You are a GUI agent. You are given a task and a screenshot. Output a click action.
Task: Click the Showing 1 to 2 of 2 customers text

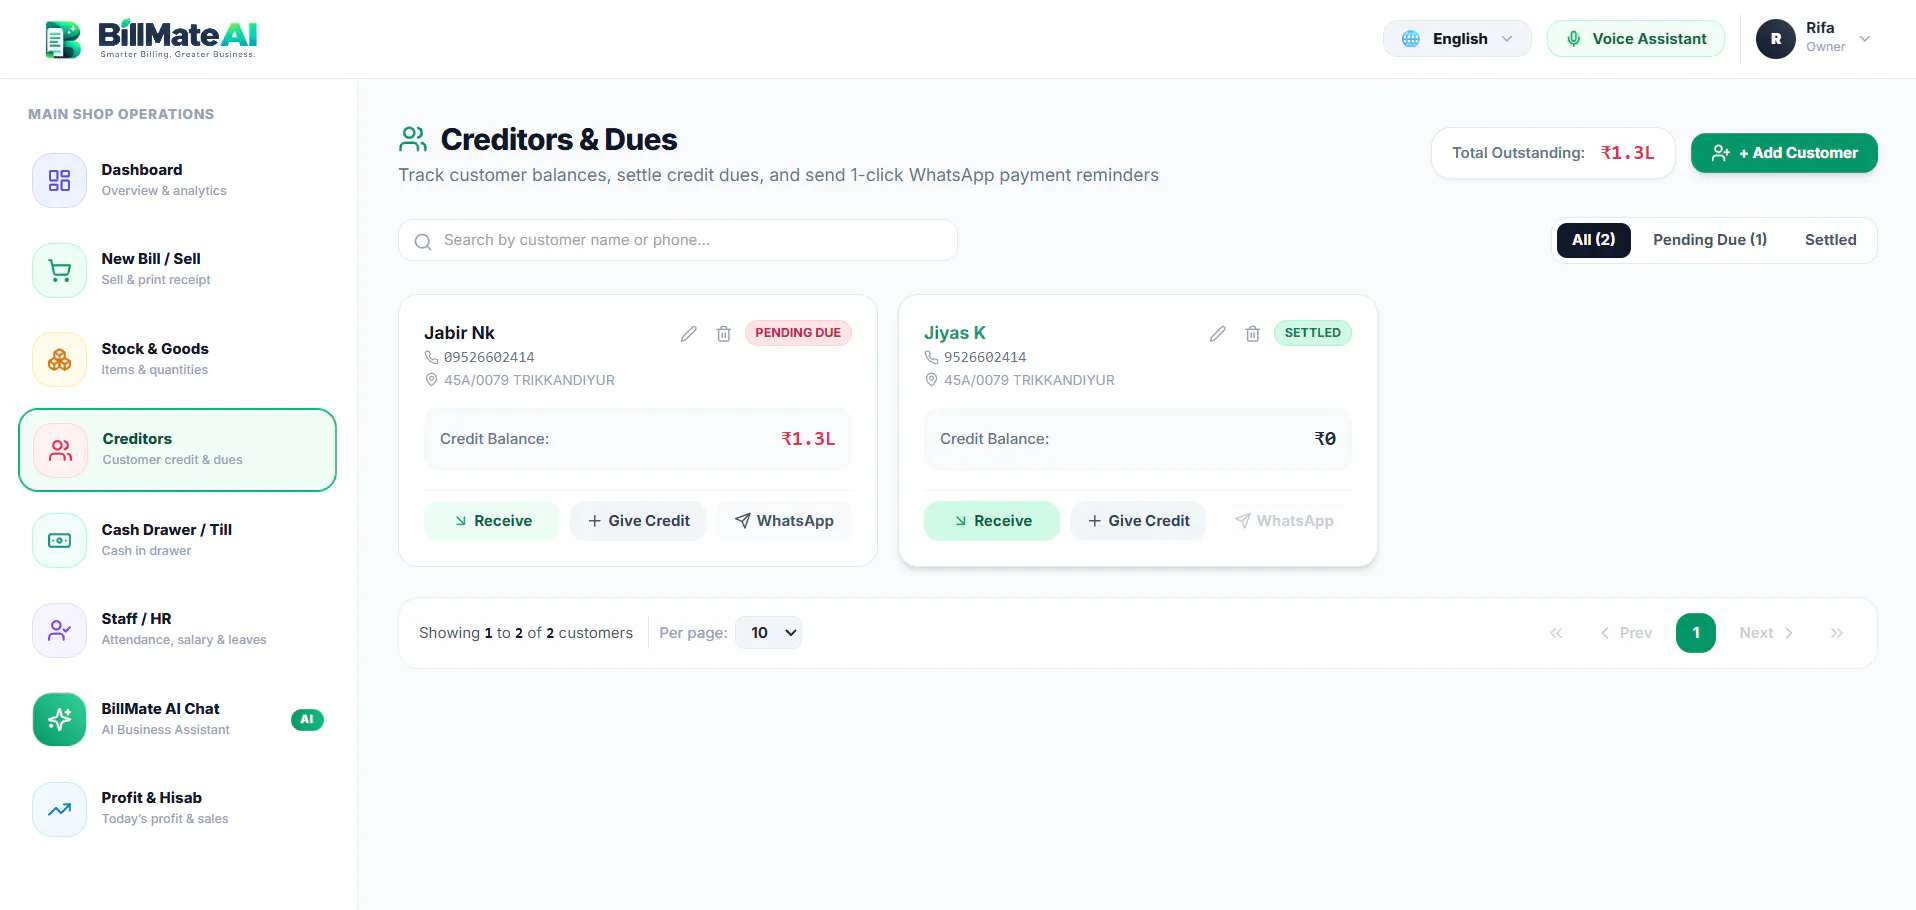pyautogui.click(x=526, y=633)
